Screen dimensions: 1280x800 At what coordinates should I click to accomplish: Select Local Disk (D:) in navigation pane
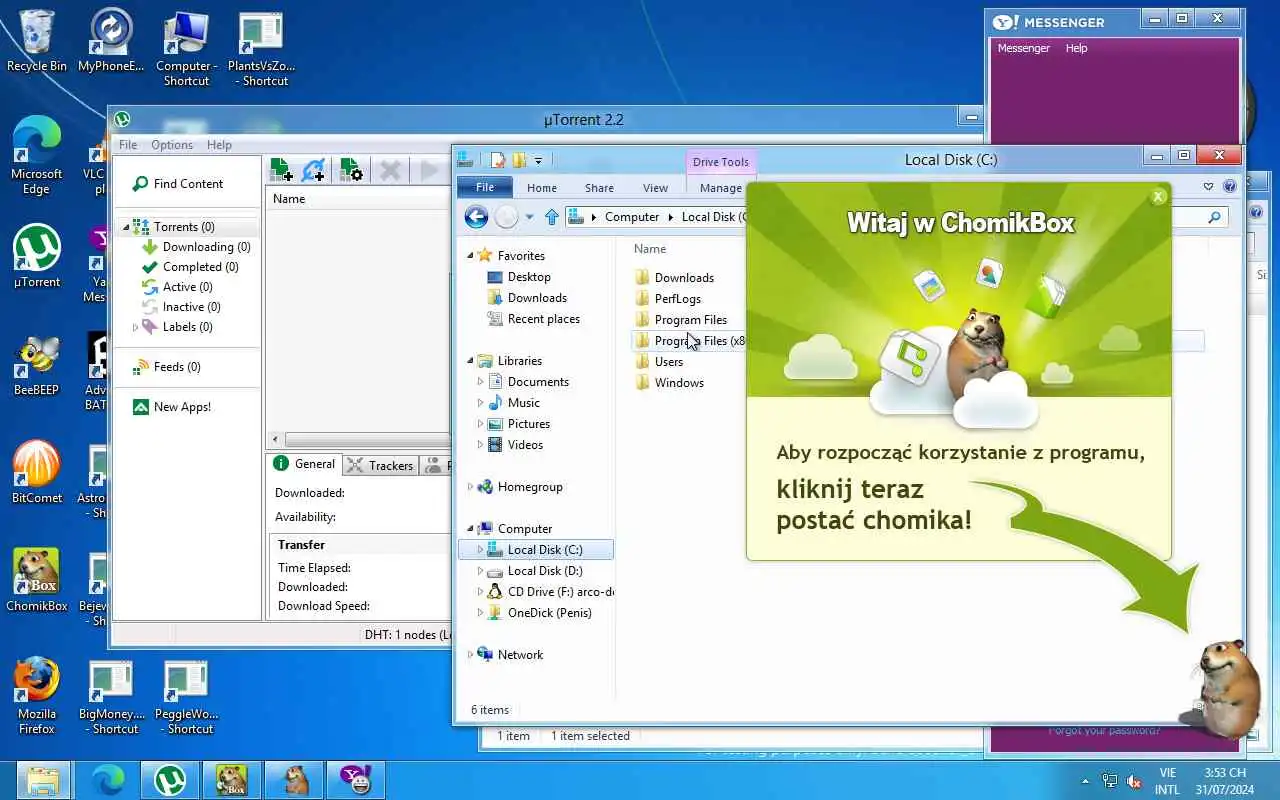[545, 571]
